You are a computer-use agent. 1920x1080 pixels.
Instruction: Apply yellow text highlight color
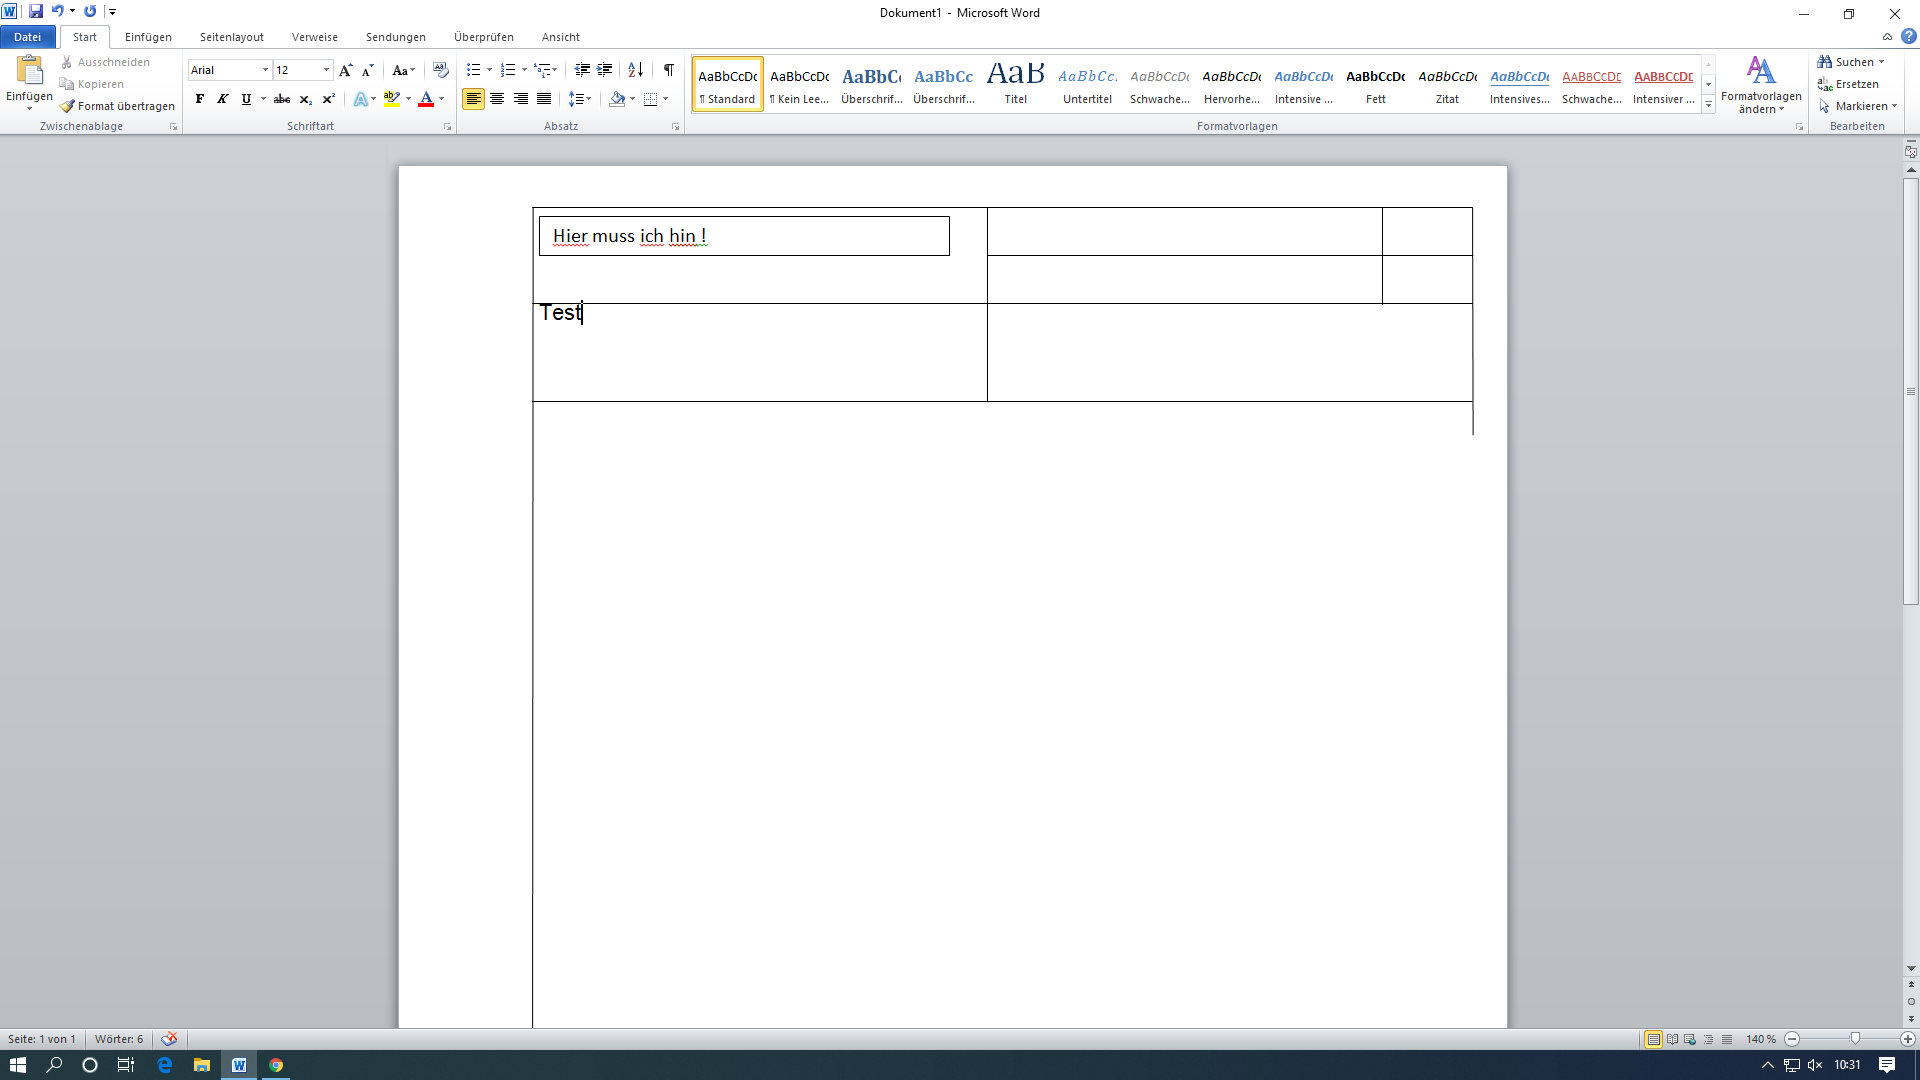click(x=392, y=99)
